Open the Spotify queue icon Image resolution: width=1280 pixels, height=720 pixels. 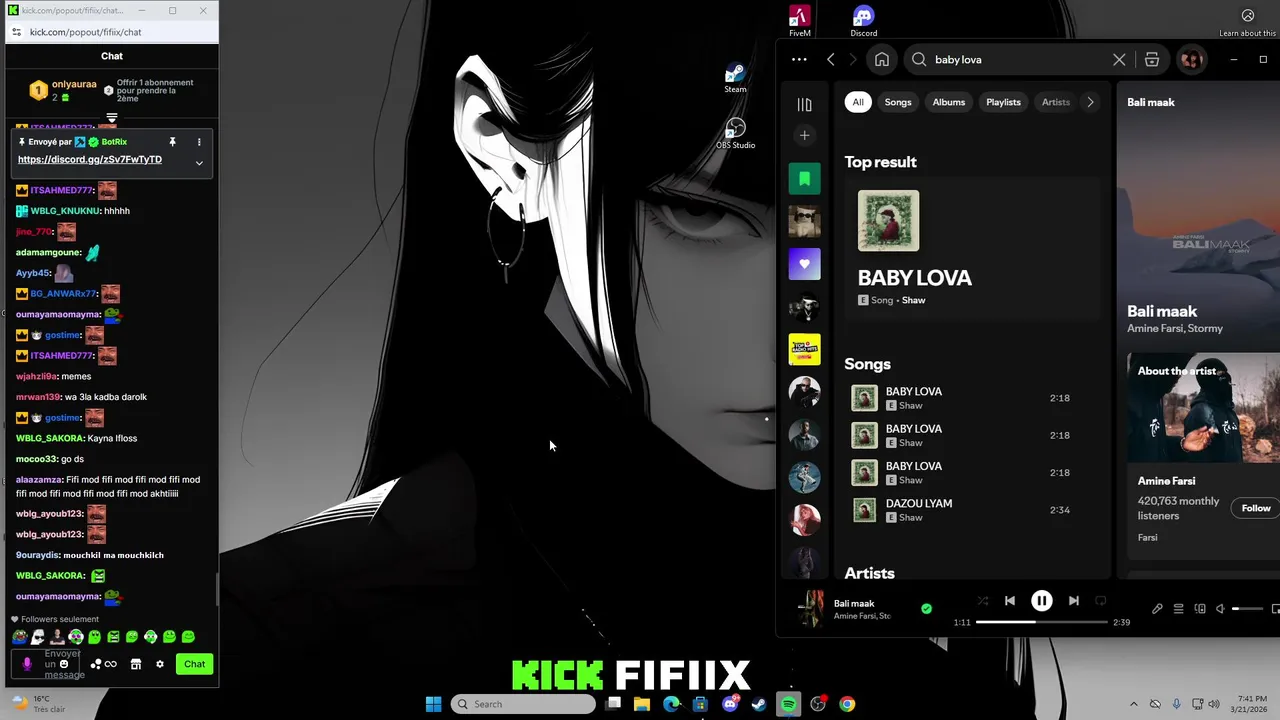coord(1178,609)
